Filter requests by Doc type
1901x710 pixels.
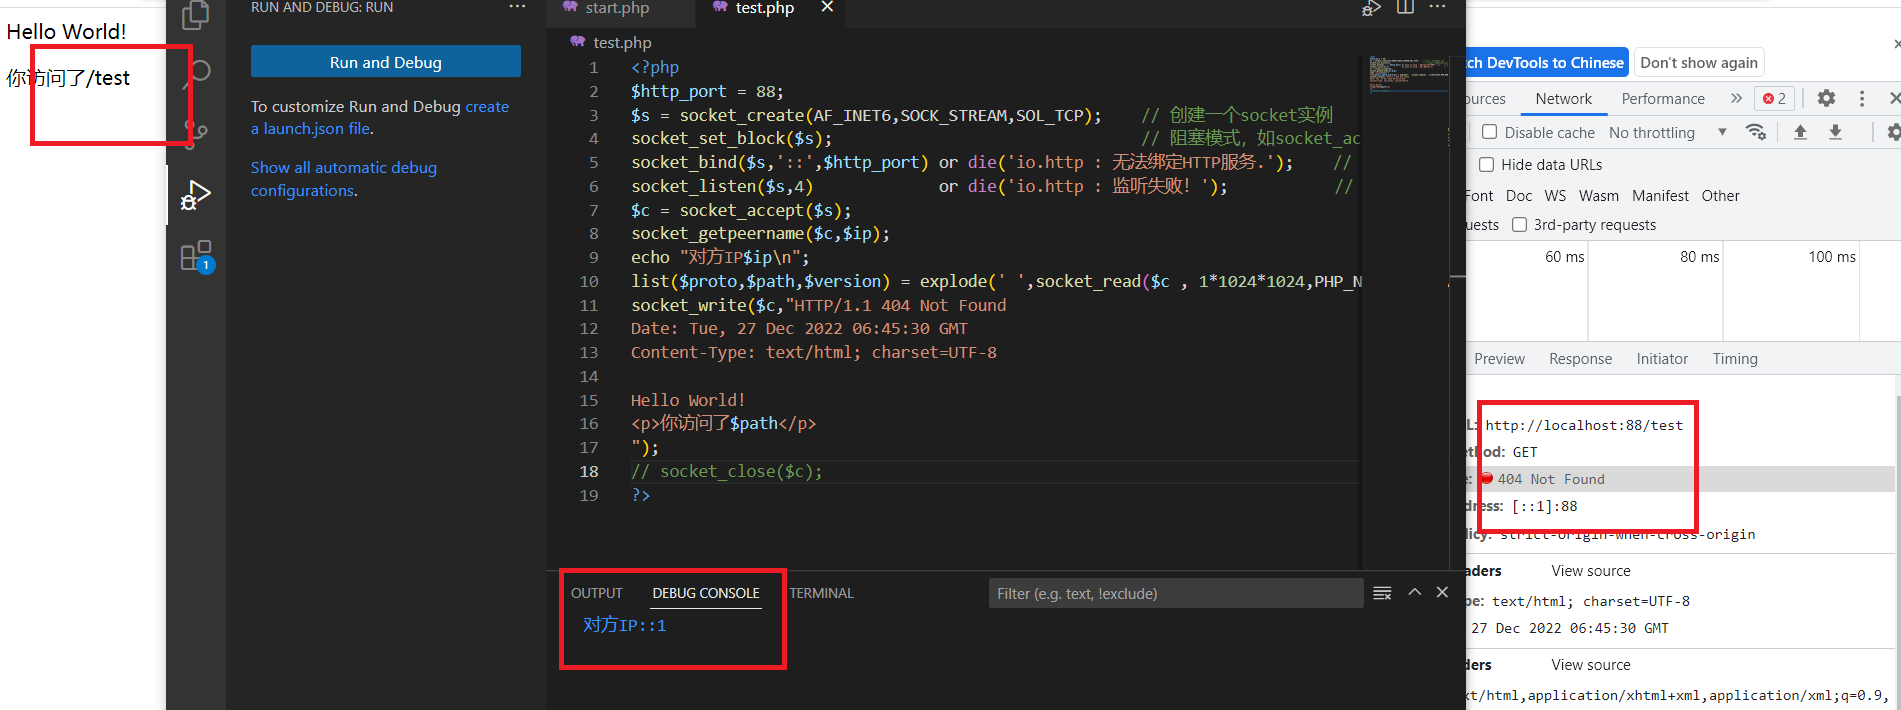(1519, 195)
